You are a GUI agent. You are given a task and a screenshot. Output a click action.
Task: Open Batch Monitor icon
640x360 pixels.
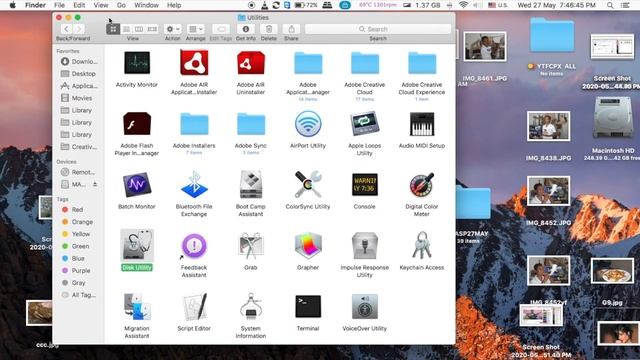click(x=137, y=184)
